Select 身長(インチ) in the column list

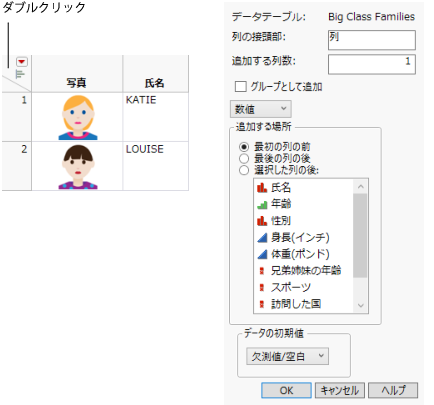point(300,237)
